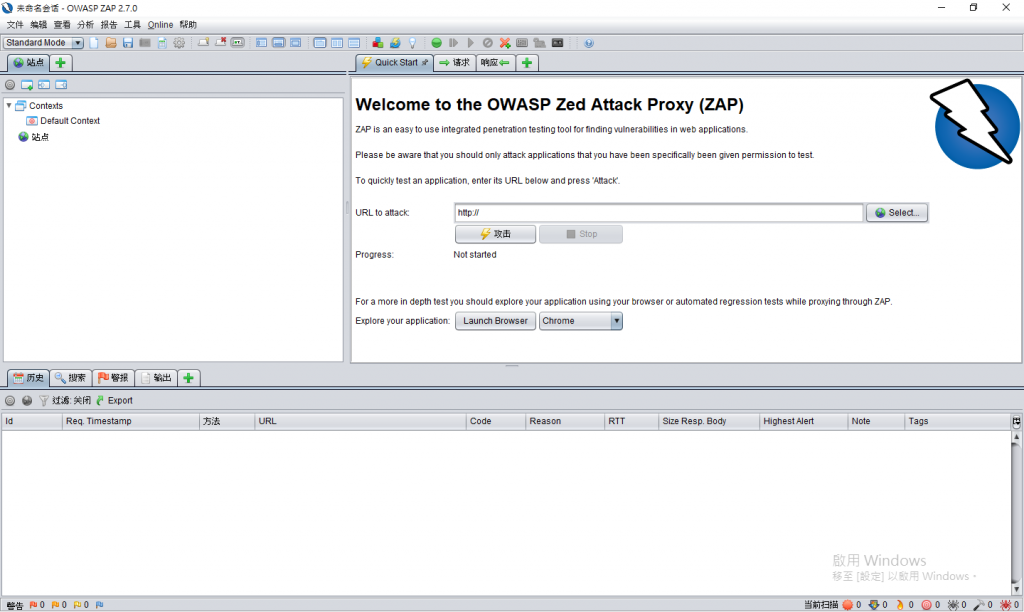
Task: Select expand Sites tab layout icon
Action: pos(261,43)
